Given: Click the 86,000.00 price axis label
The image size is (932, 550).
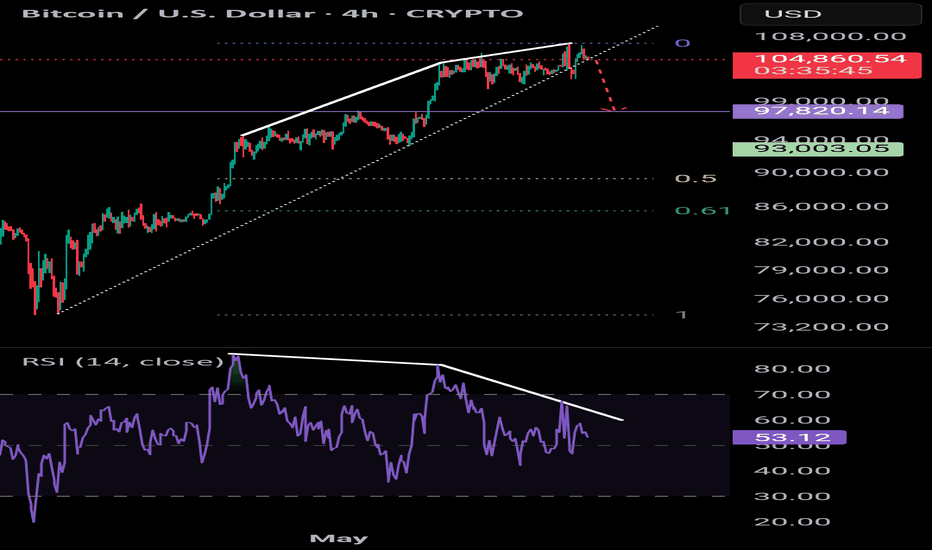Looking at the screenshot, I should 822,207.
